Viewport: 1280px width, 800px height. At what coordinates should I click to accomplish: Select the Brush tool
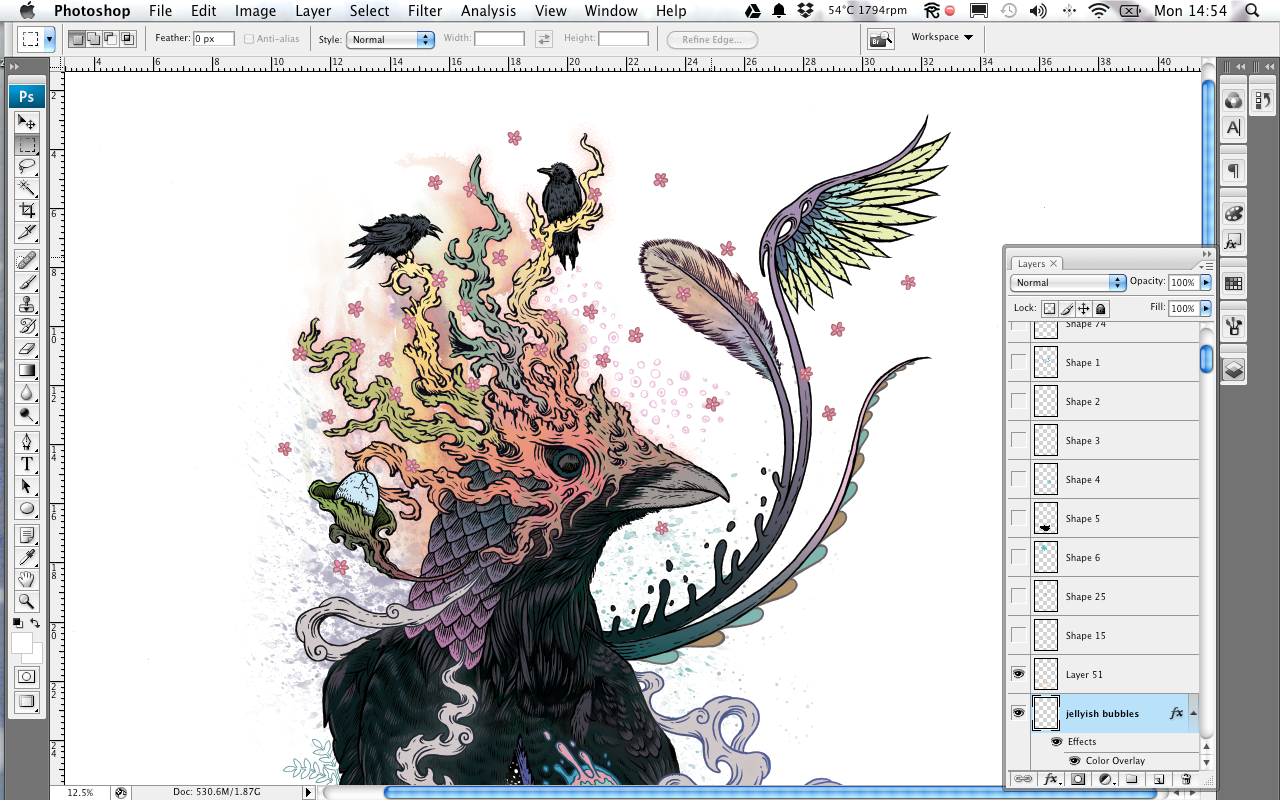pyautogui.click(x=27, y=282)
